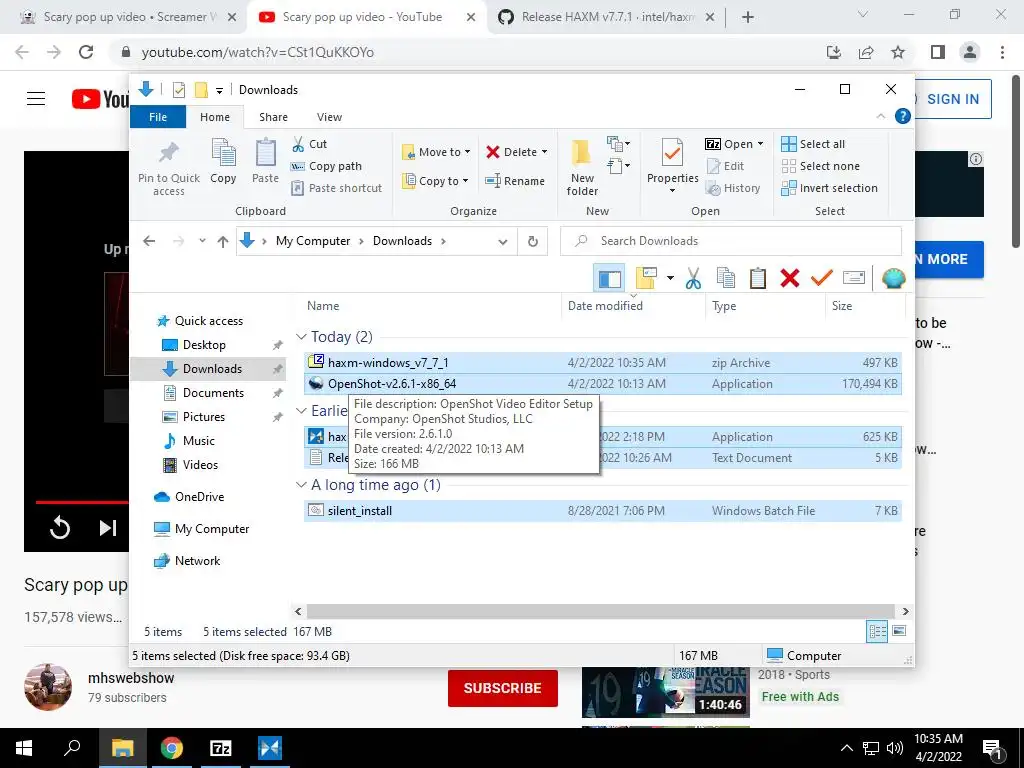
Task: Click History in the Open group
Action: pyautogui.click(x=733, y=188)
